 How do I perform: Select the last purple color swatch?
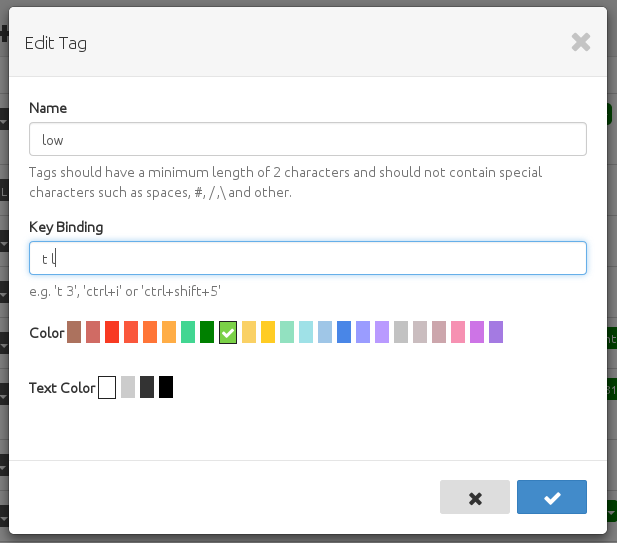click(x=496, y=332)
